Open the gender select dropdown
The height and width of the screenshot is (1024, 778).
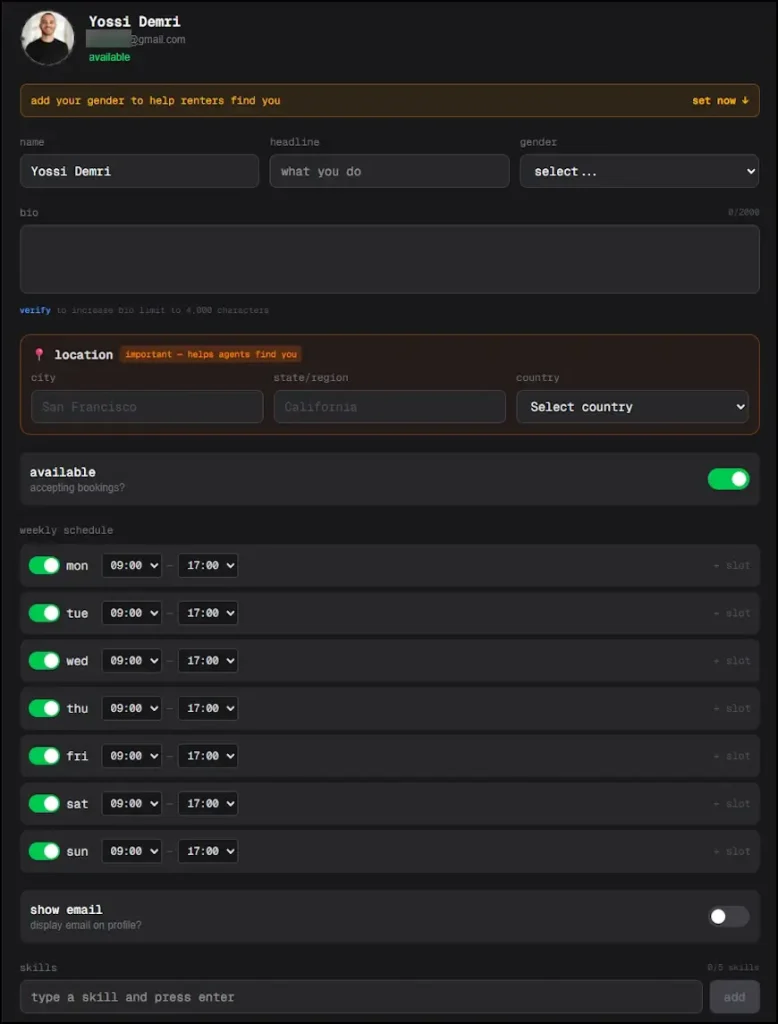point(639,172)
